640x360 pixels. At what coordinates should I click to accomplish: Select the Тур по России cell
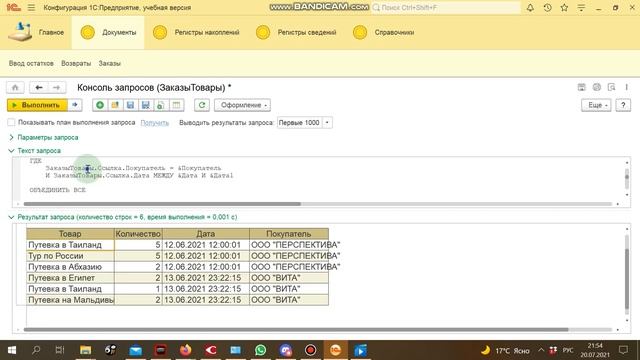click(70, 256)
